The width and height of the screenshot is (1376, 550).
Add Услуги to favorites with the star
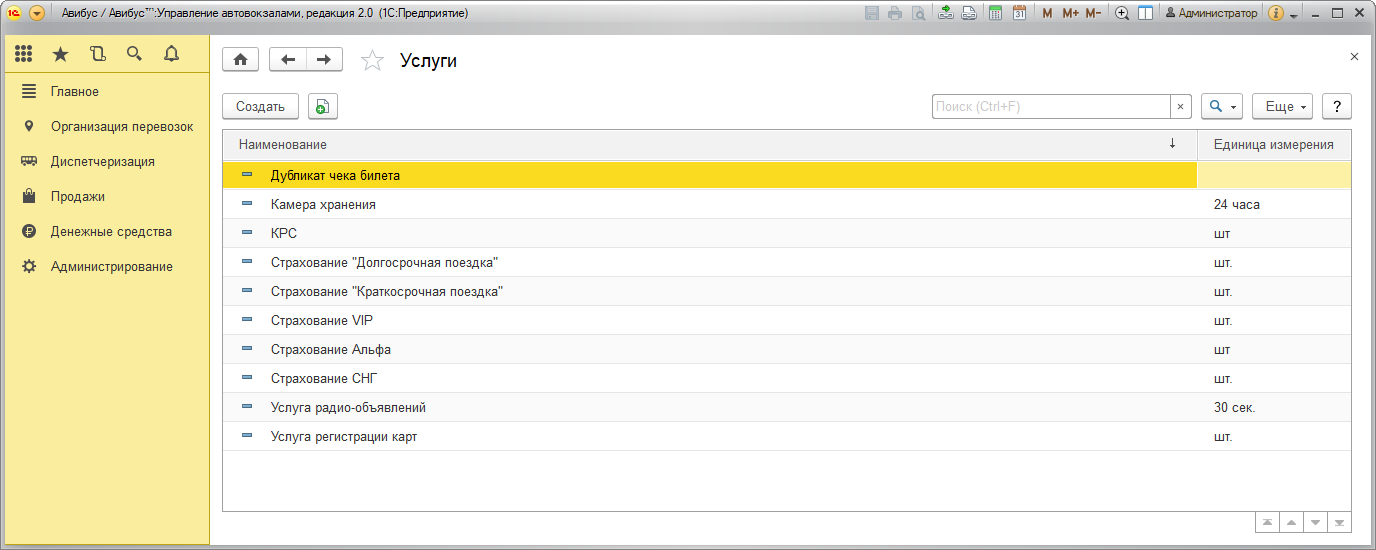click(x=372, y=61)
